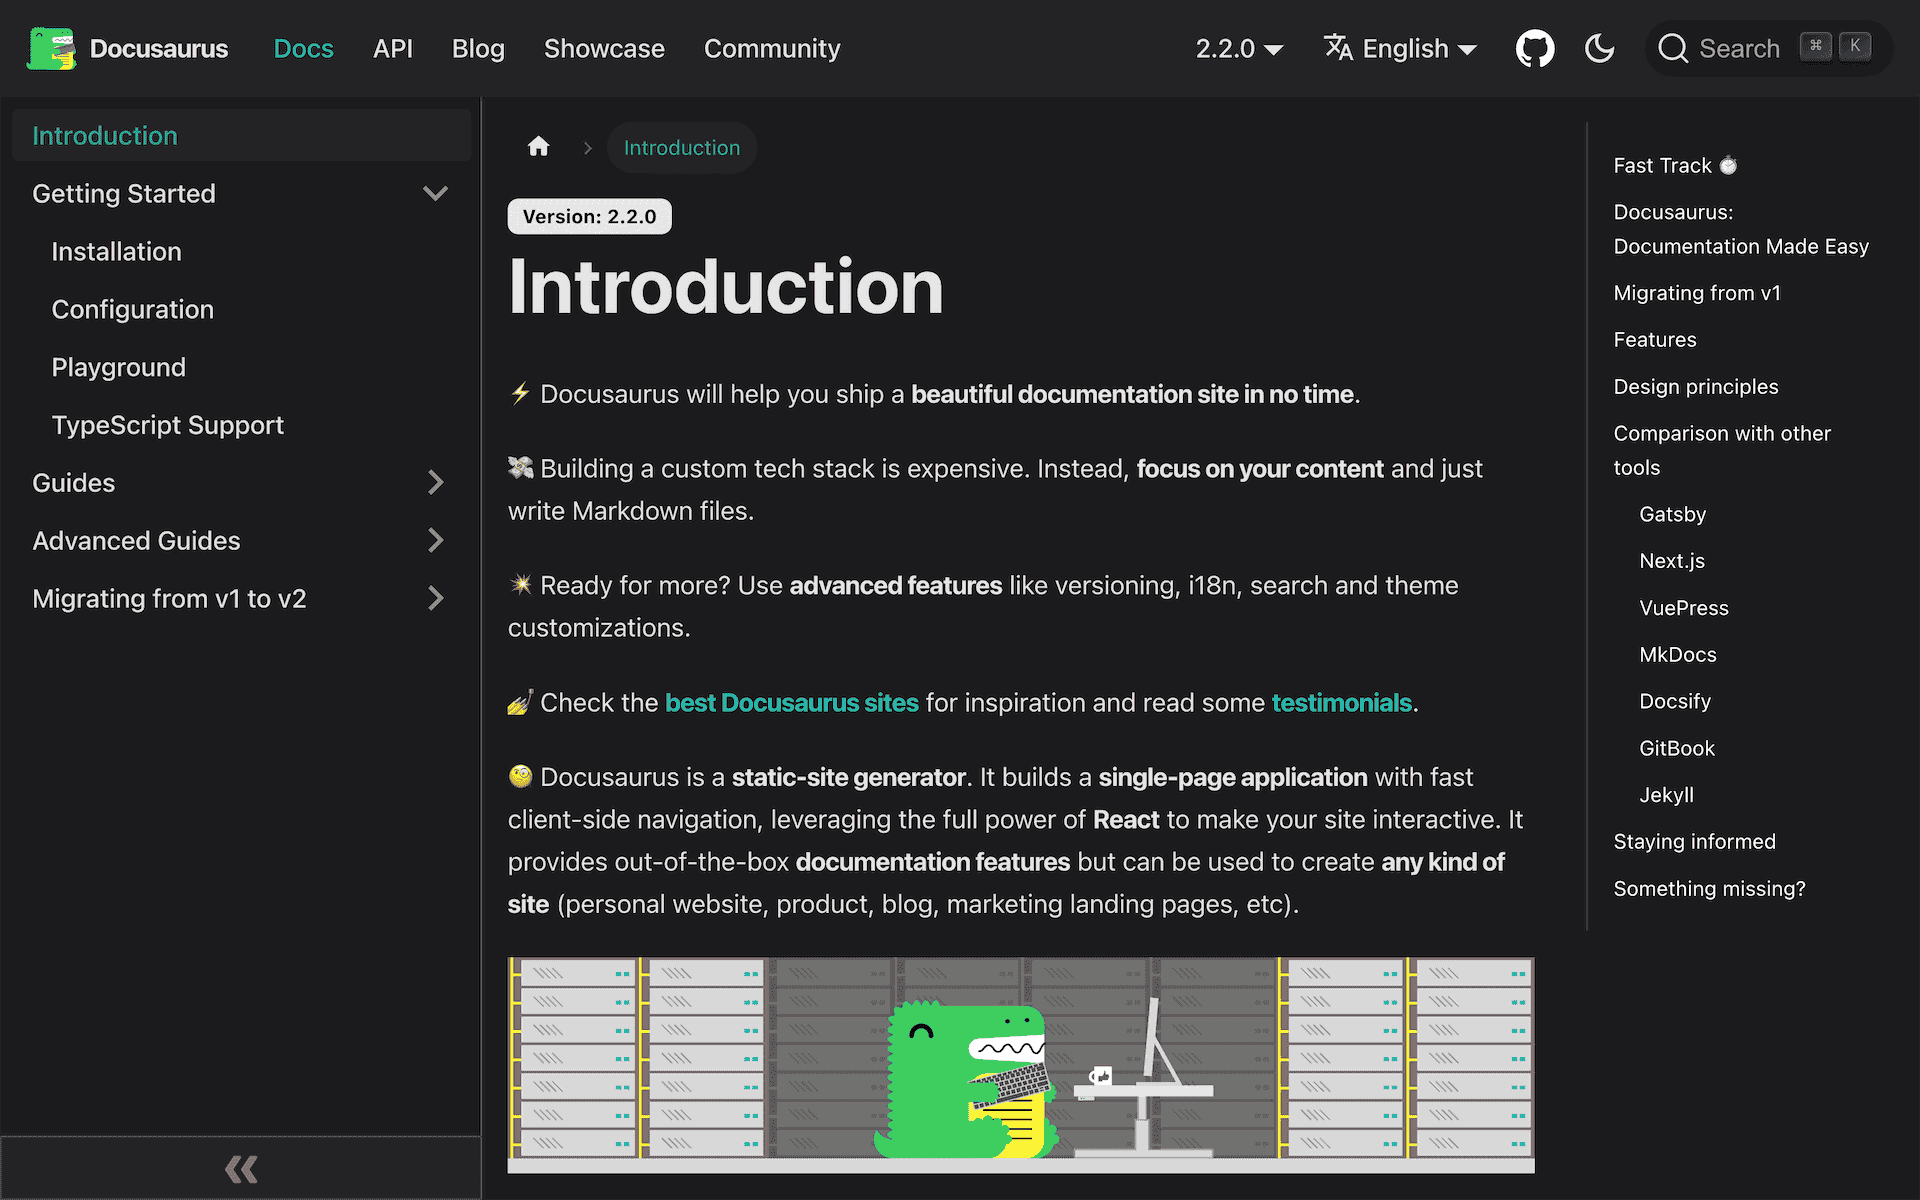1920x1200 pixels.
Task: Follow the best Docusaurus sites link
Action: (791, 703)
